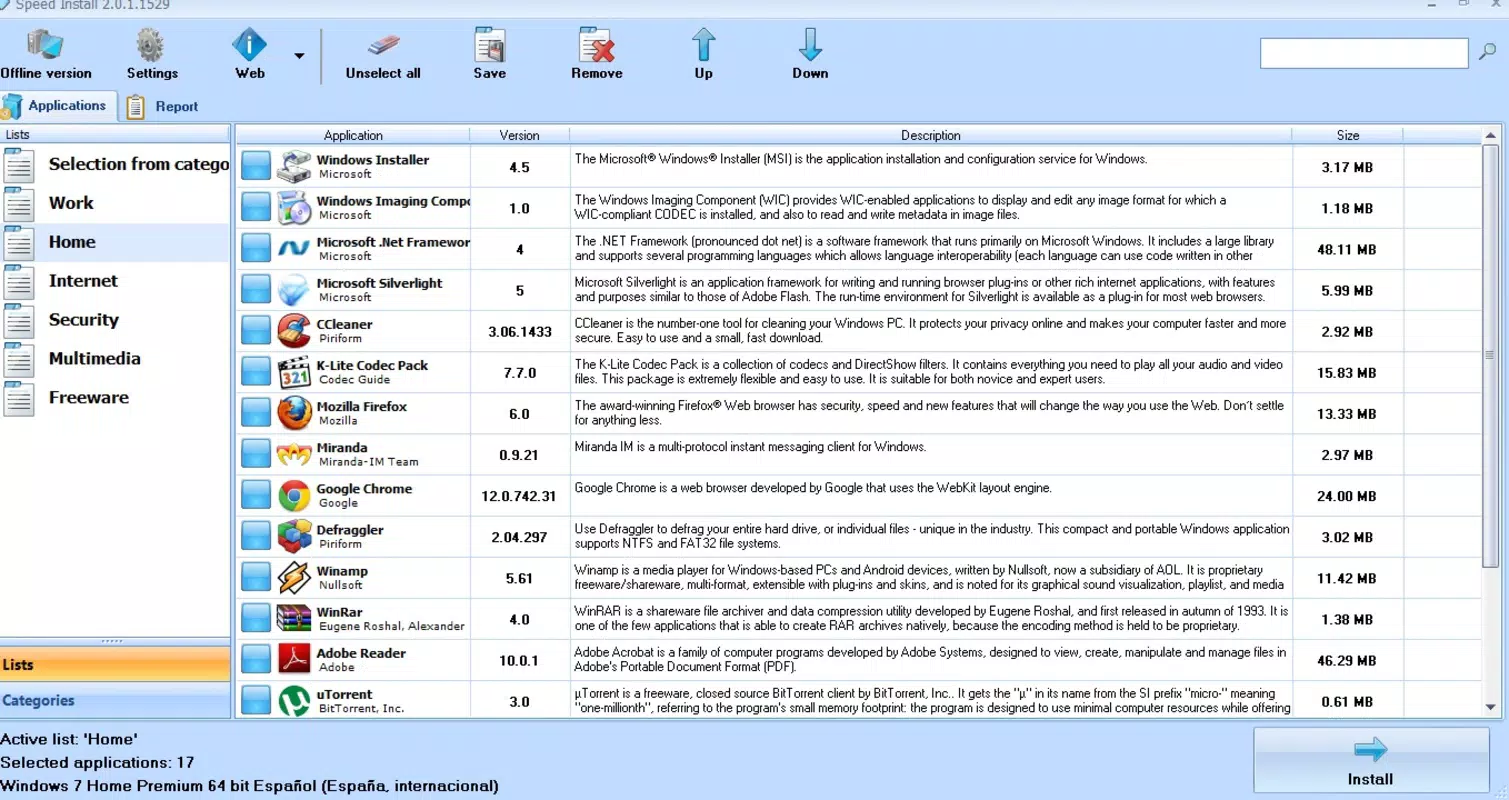Click the CCleaner app icon
Viewport: 1509px width, 800px height.
(294, 331)
